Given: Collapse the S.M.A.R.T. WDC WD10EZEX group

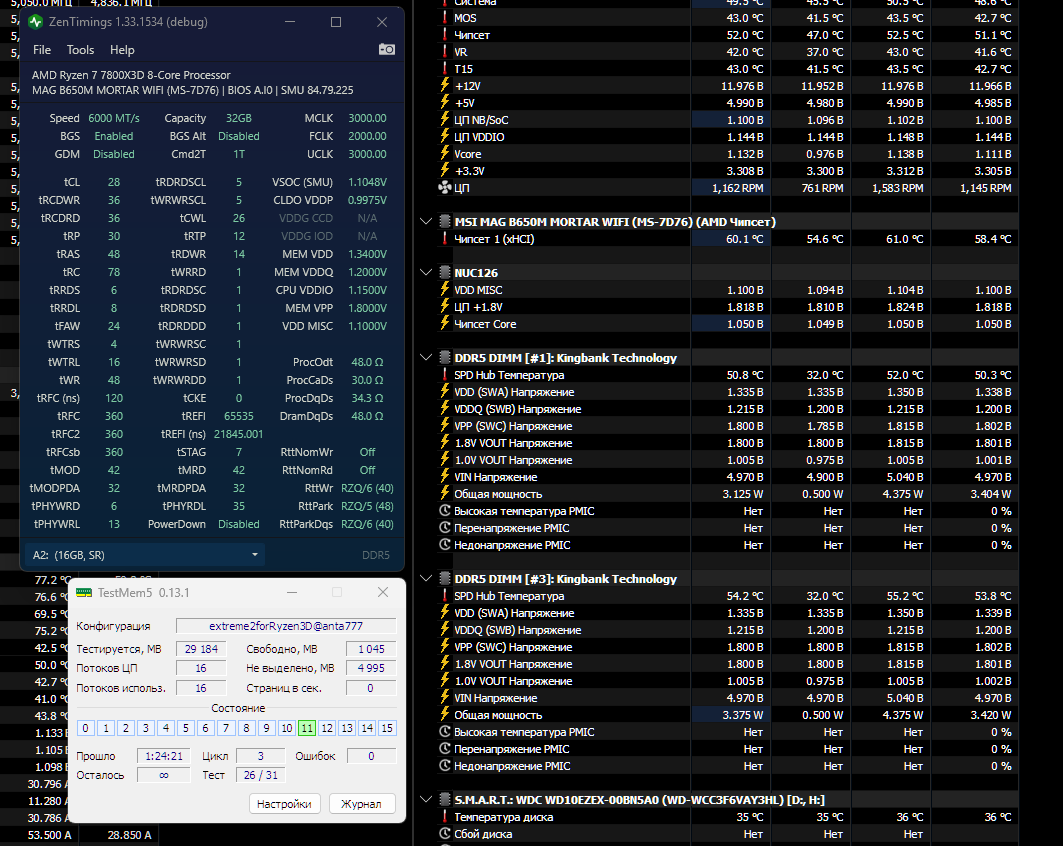Looking at the screenshot, I should 426,799.
